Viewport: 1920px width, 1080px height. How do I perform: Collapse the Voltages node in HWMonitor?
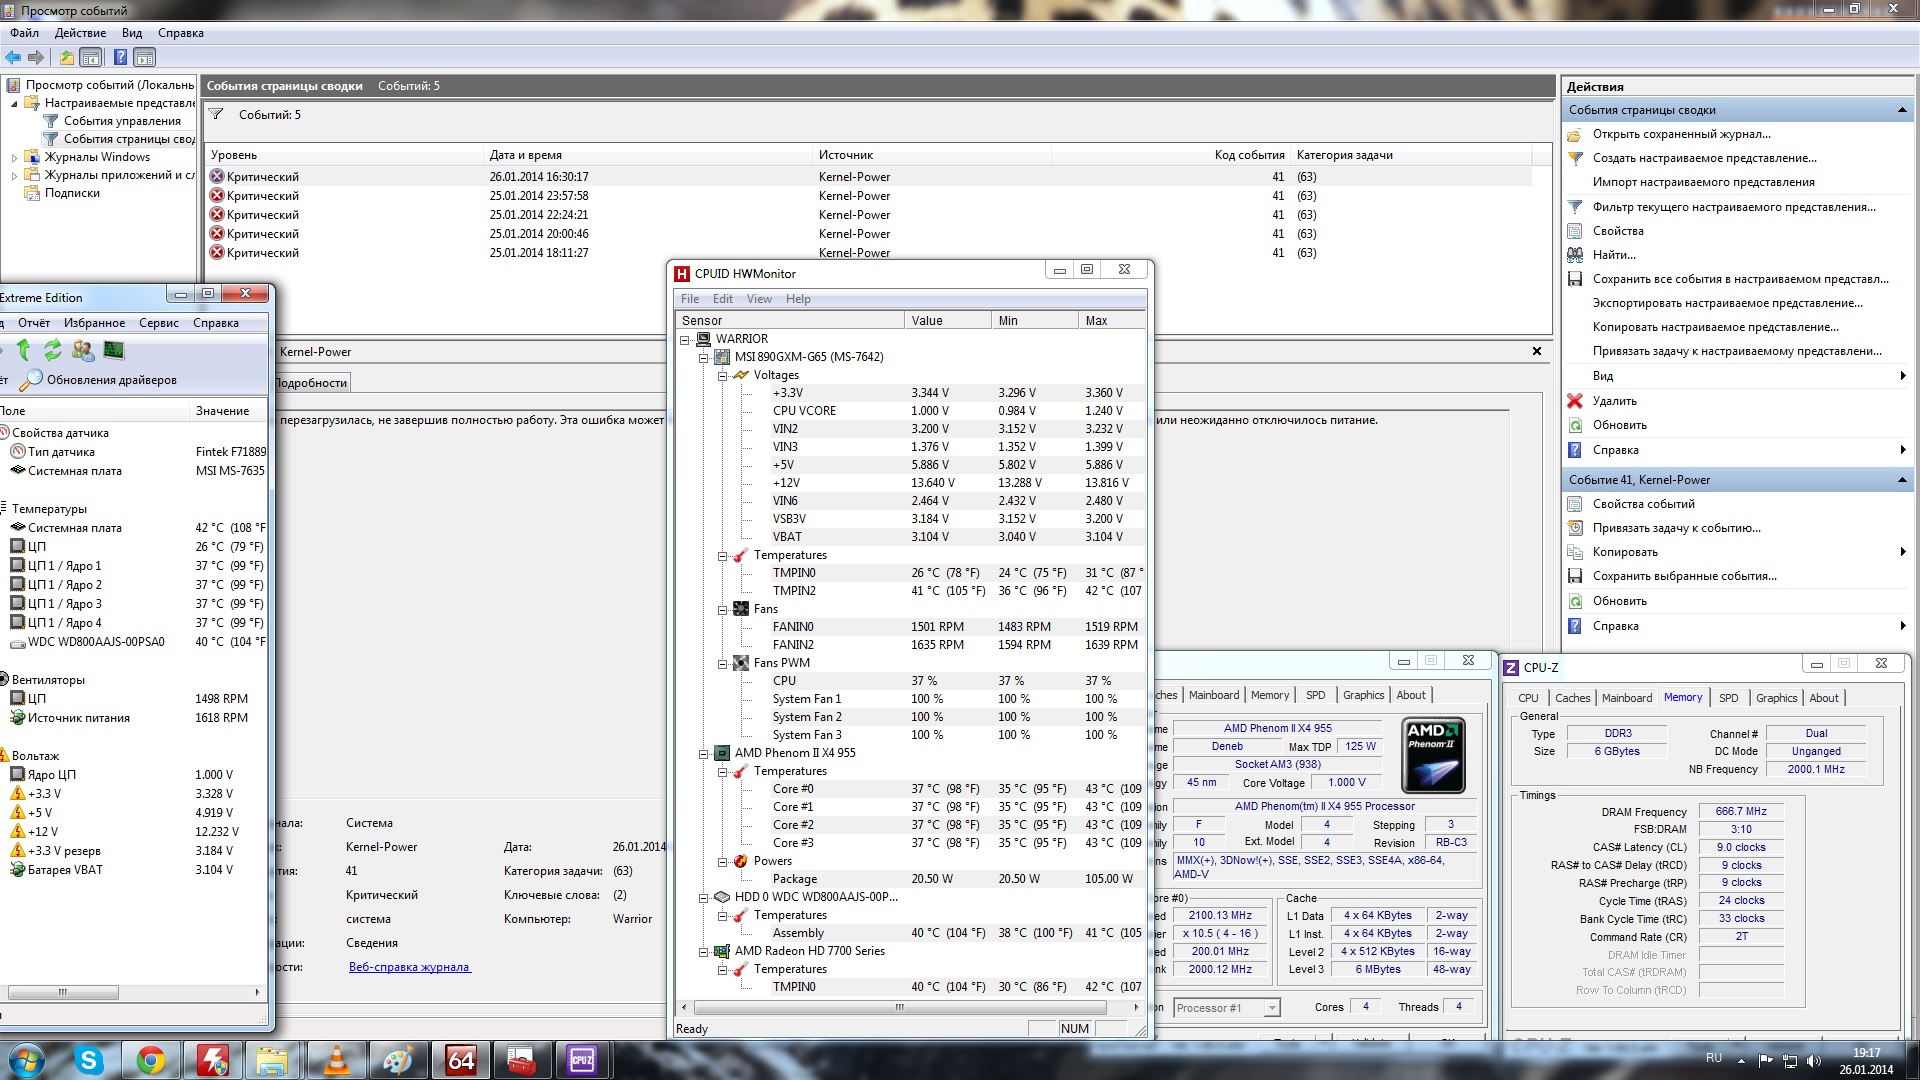coord(722,376)
